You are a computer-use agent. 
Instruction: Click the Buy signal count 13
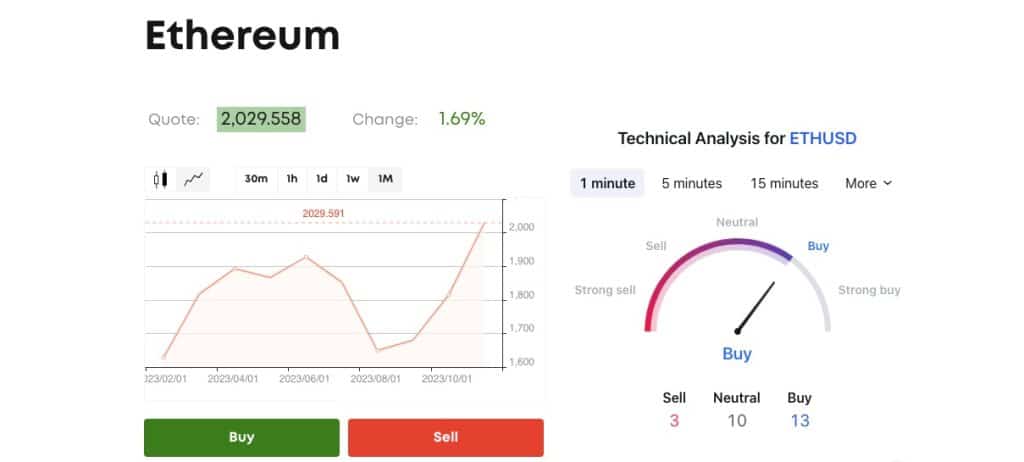[800, 420]
